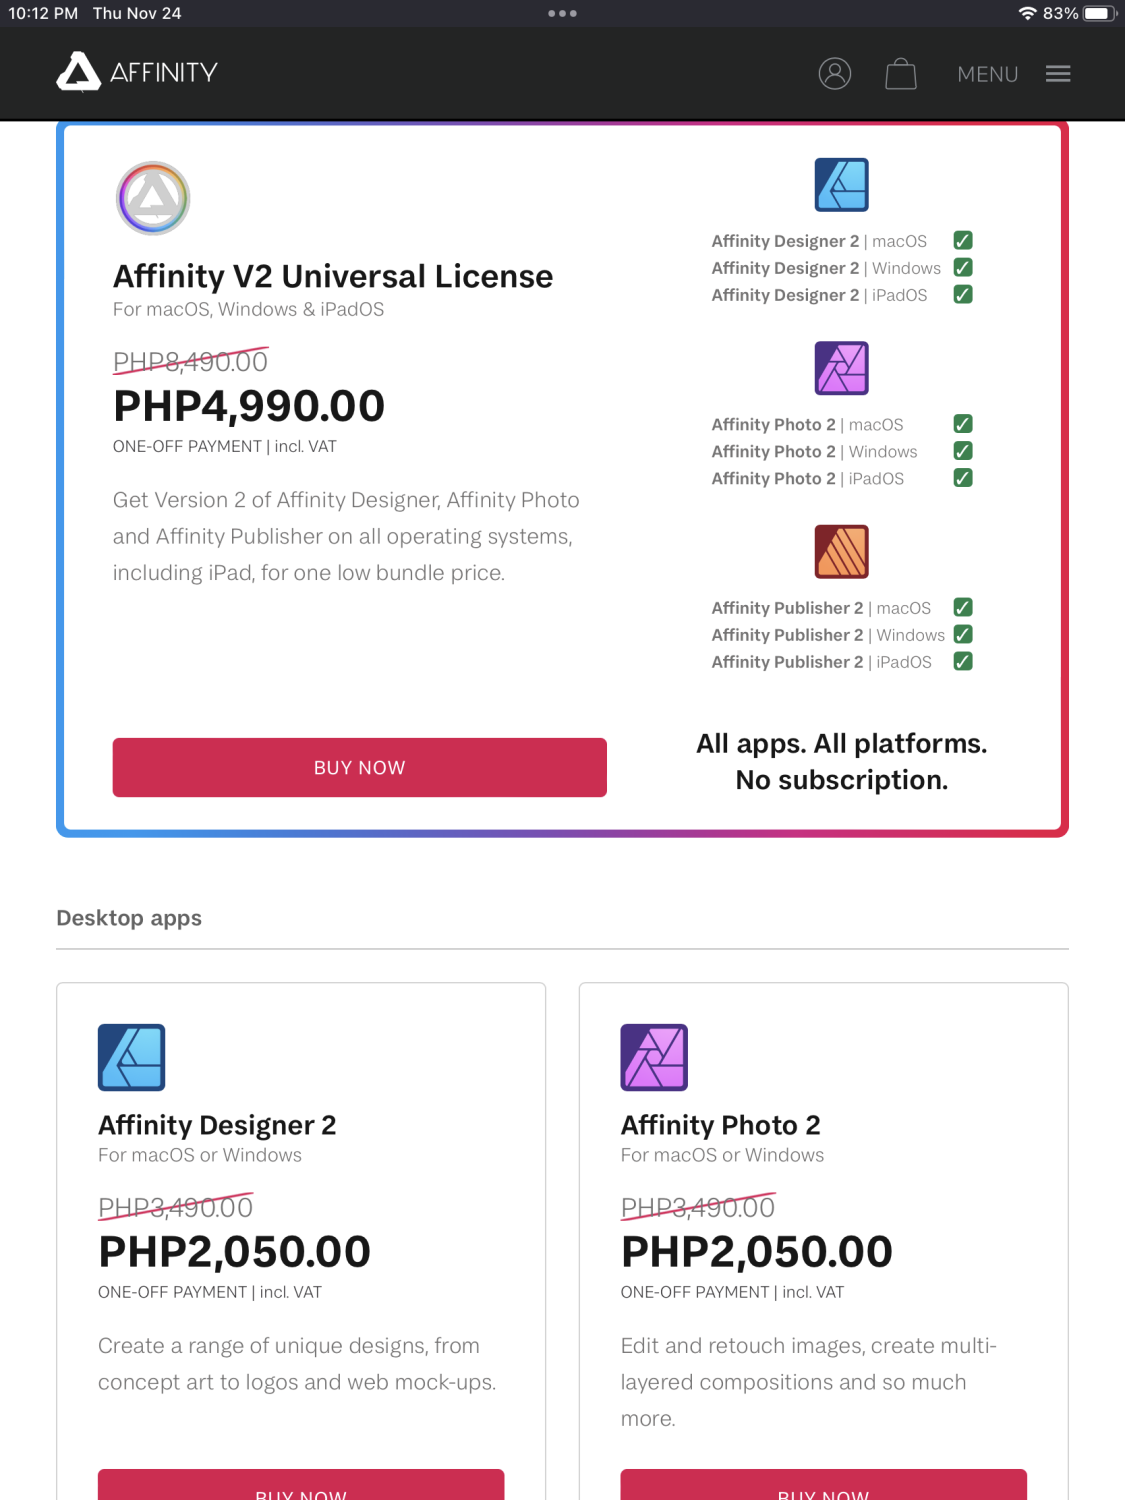Open the shopping bag icon
The height and width of the screenshot is (1500, 1125).
pyautogui.click(x=900, y=73)
